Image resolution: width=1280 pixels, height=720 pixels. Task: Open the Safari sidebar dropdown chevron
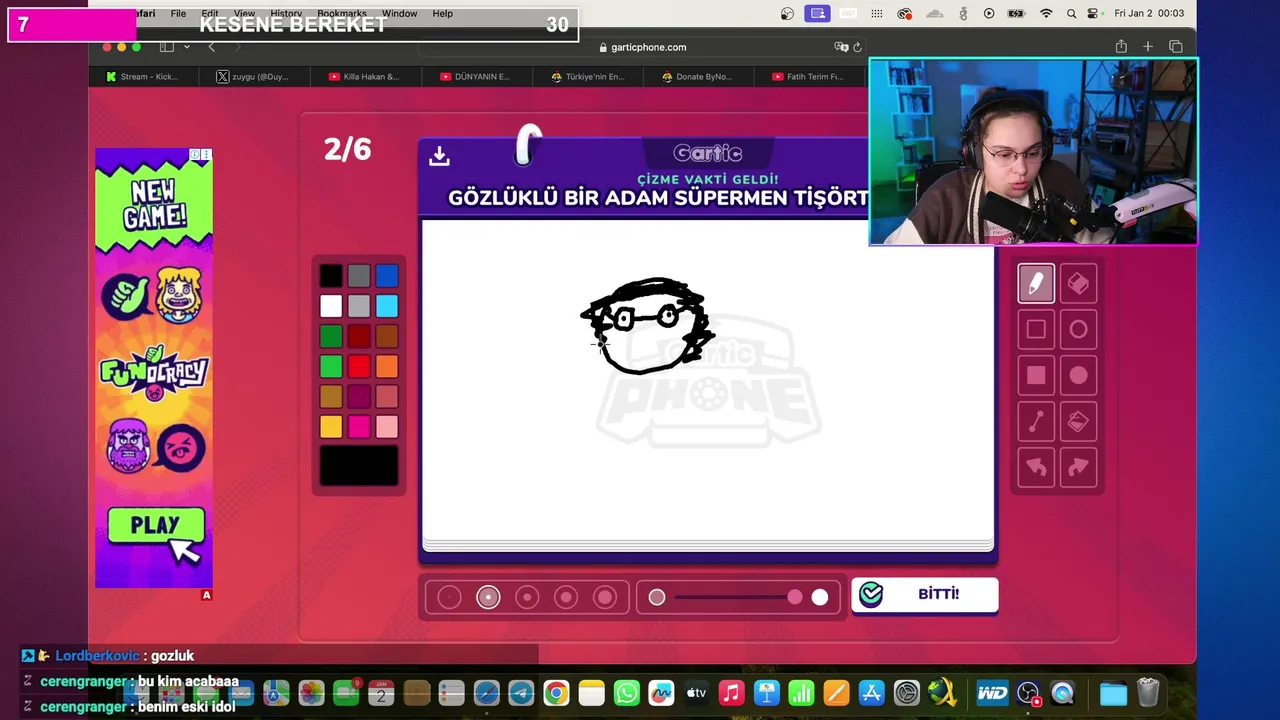pos(185,47)
